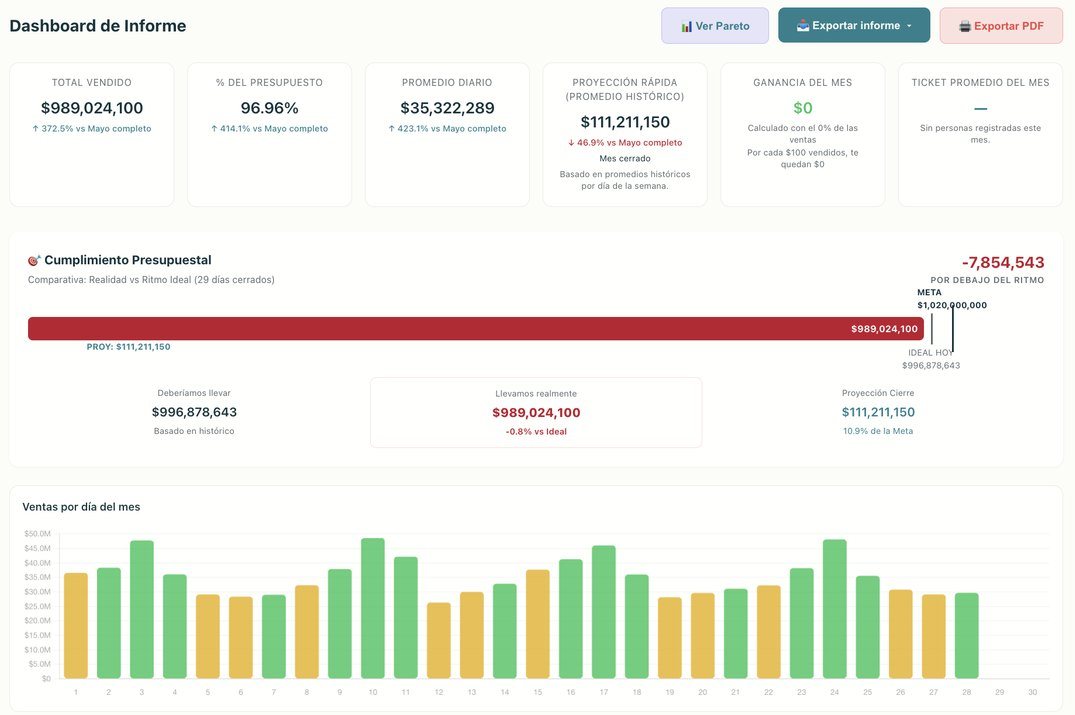Viewport: 1075px width, 715px height.
Task: Click the $989,024,100 under Llevamos realmente
Action: click(536, 413)
